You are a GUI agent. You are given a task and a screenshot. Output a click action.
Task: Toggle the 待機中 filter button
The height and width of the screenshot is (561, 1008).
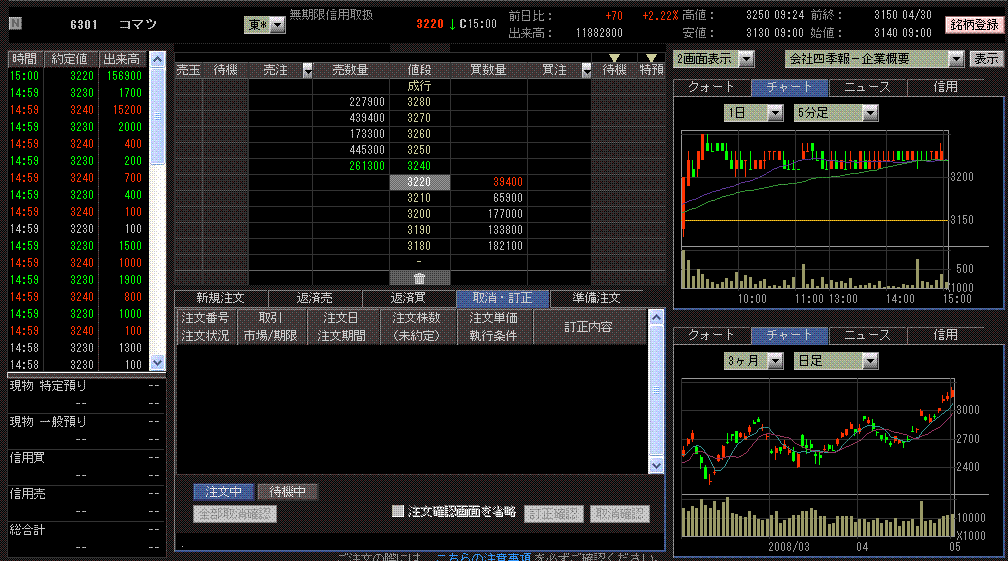[287, 492]
